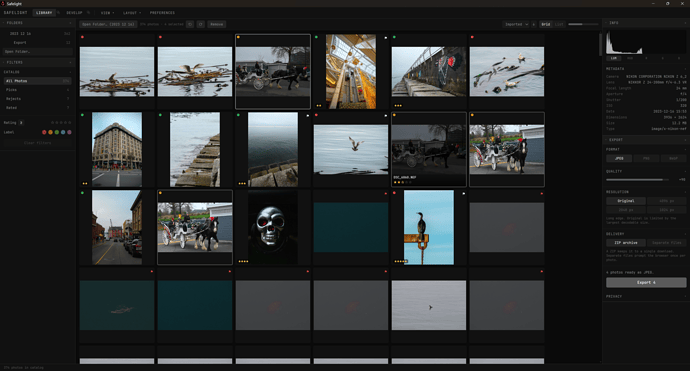Switch to the Library tab
The width and height of the screenshot is (690, 371).
pos(44,13)
